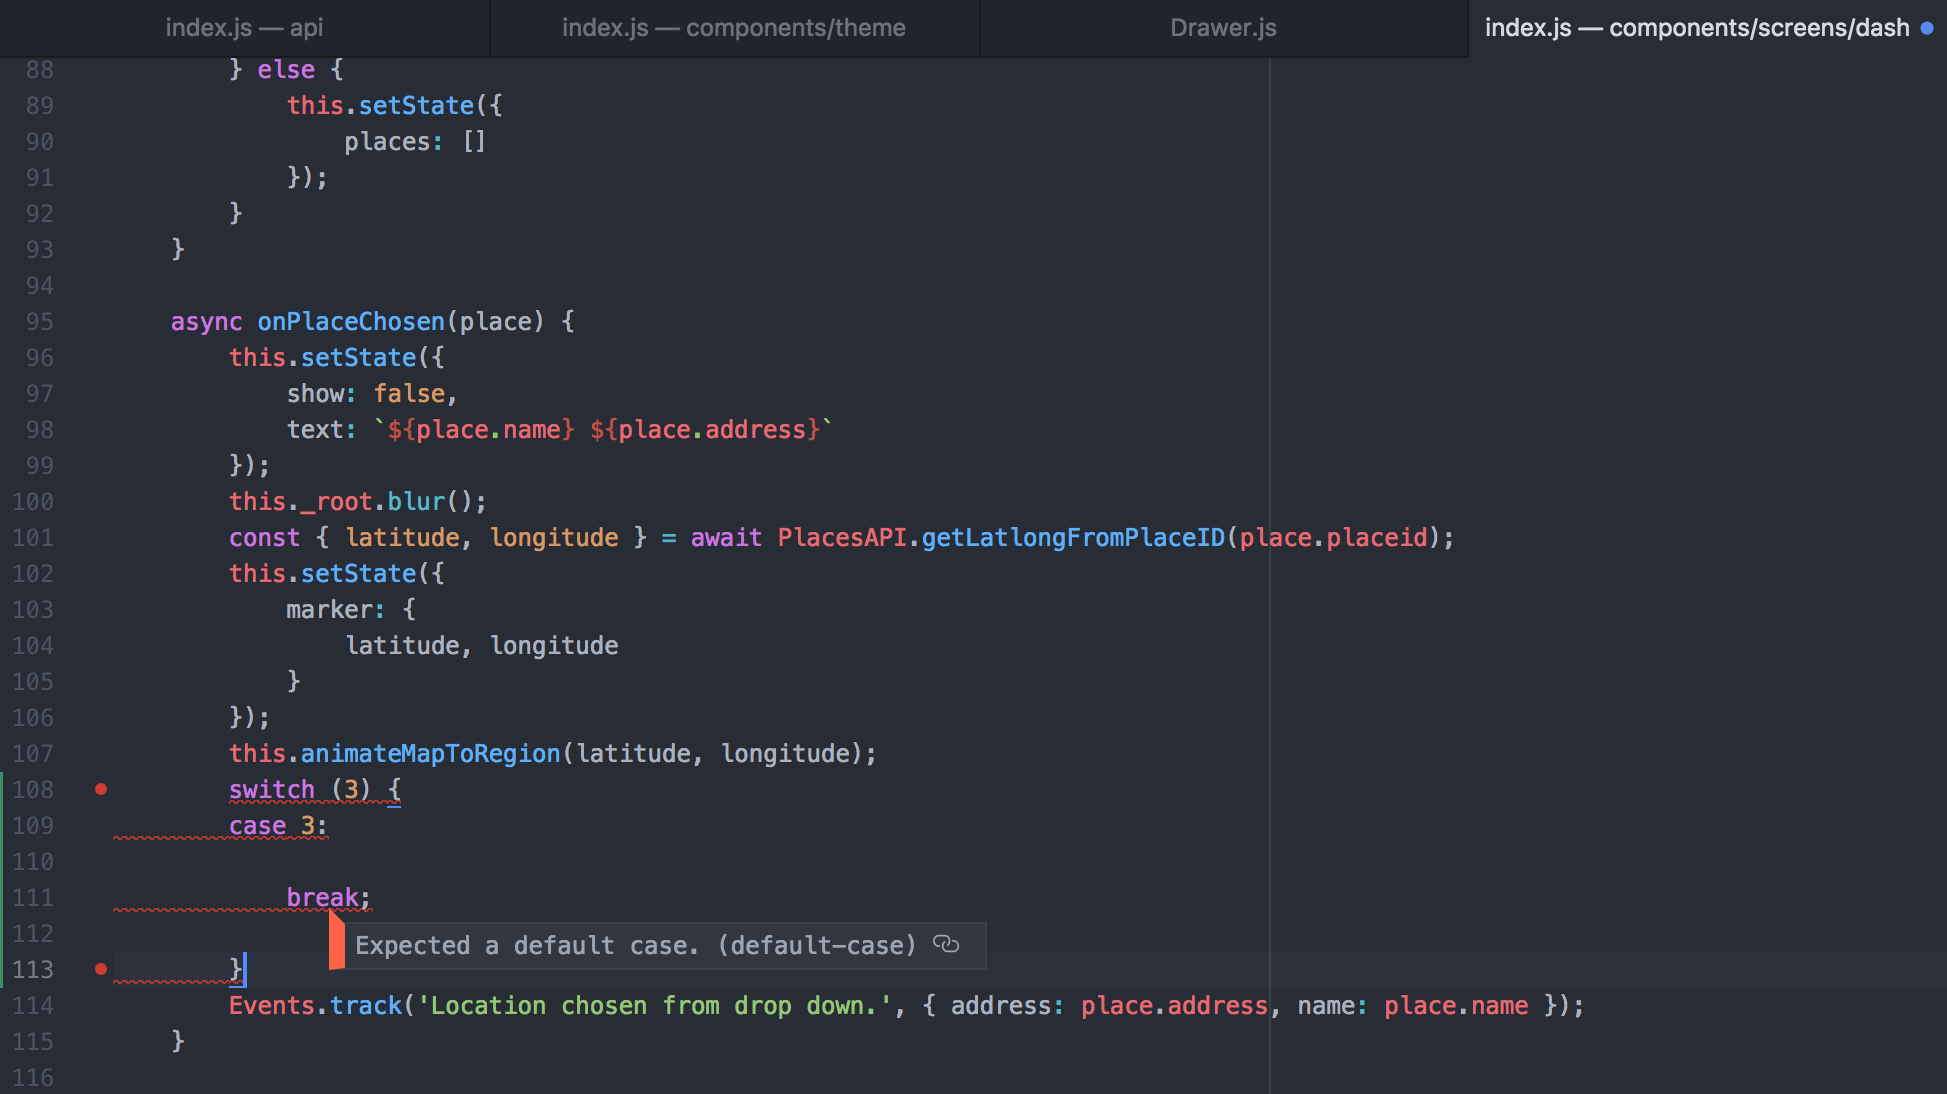Click the onPlaceChosen method name
The height and width of the screenshot is (1094, 1947).
[350, 322]
